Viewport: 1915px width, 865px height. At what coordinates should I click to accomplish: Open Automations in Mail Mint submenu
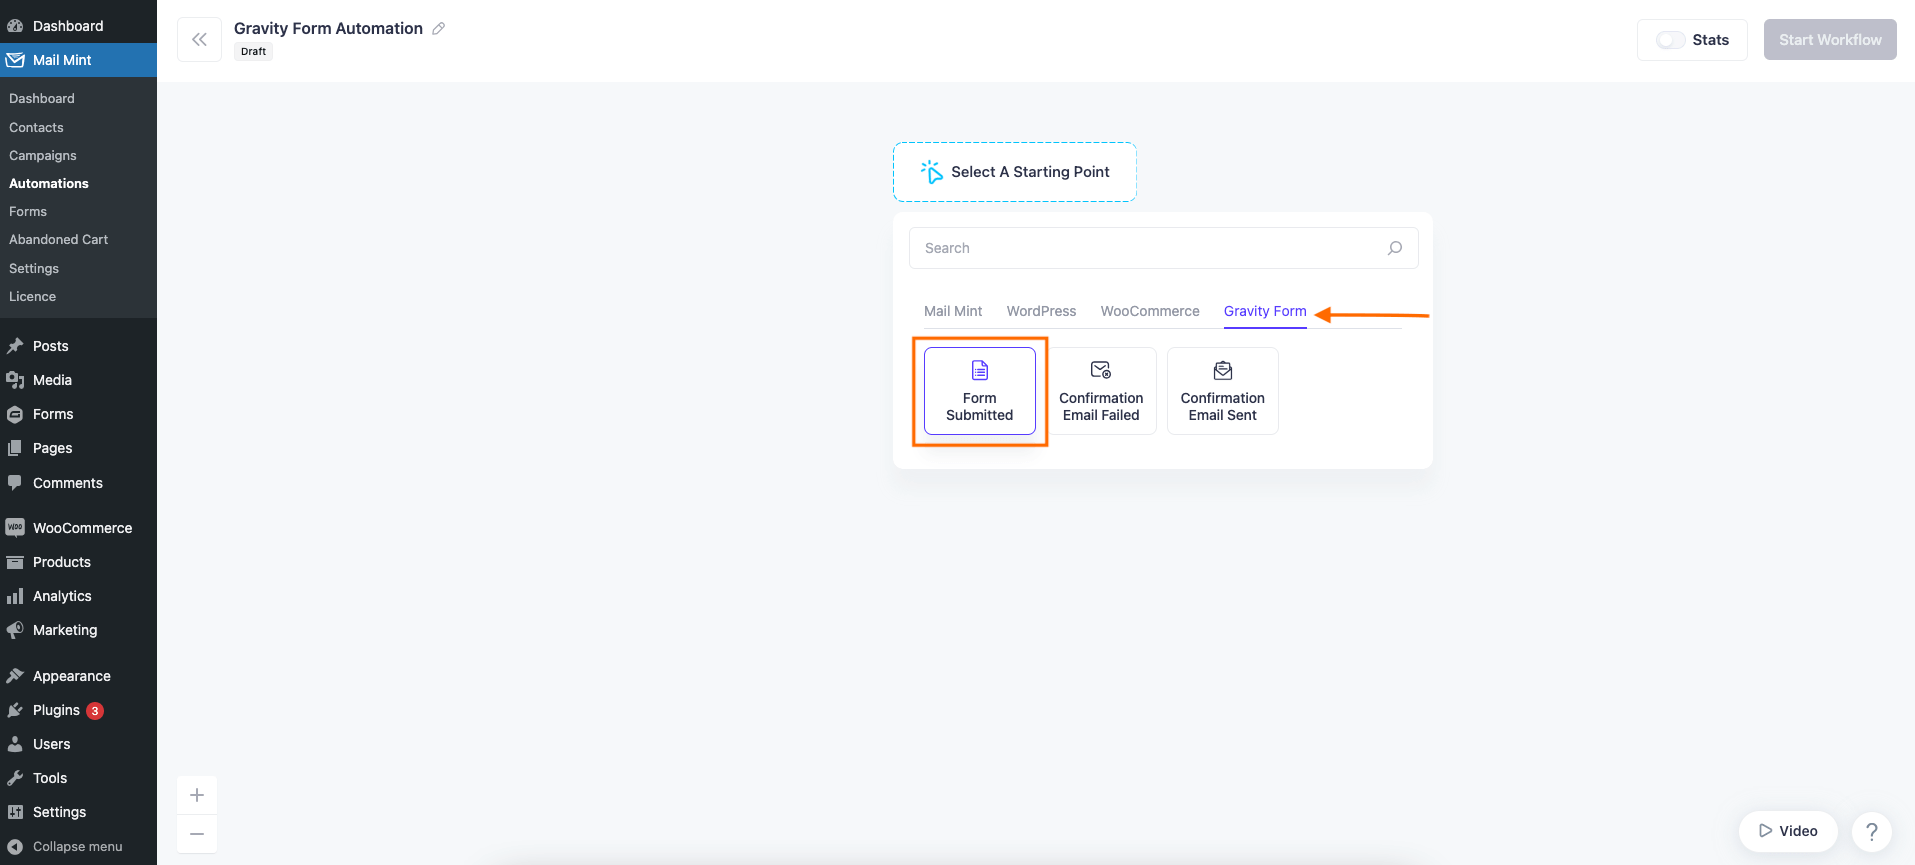pos(49,183)
